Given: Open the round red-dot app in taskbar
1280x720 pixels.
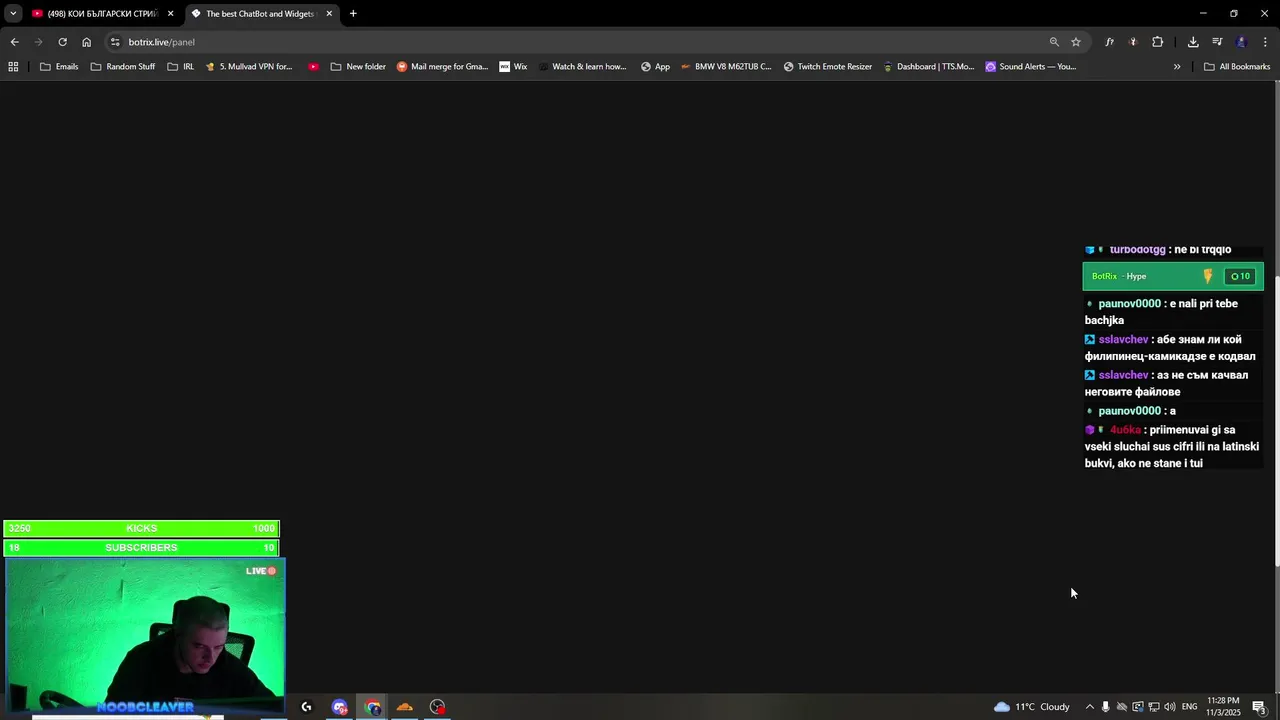Looking at the screenshot, I should [x=437, y=707].
